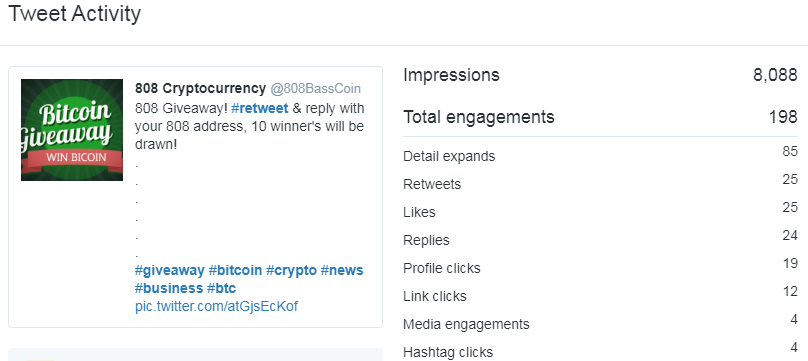Open the 808 Cryptocurrency profile name

pyautogui.click(x=200, y=89)
